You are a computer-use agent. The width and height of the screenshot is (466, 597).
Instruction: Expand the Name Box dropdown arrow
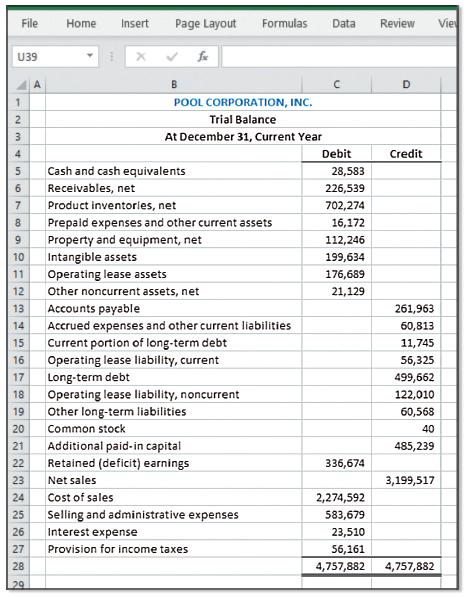point(90,56)
